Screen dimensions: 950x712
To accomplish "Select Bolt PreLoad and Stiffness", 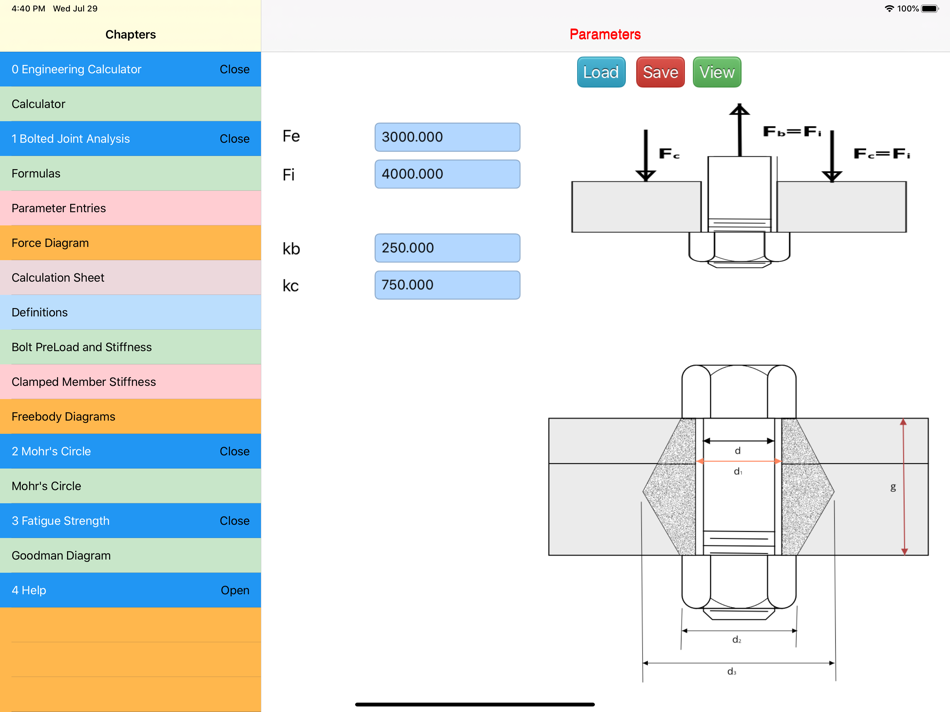I will coord(130,347).
